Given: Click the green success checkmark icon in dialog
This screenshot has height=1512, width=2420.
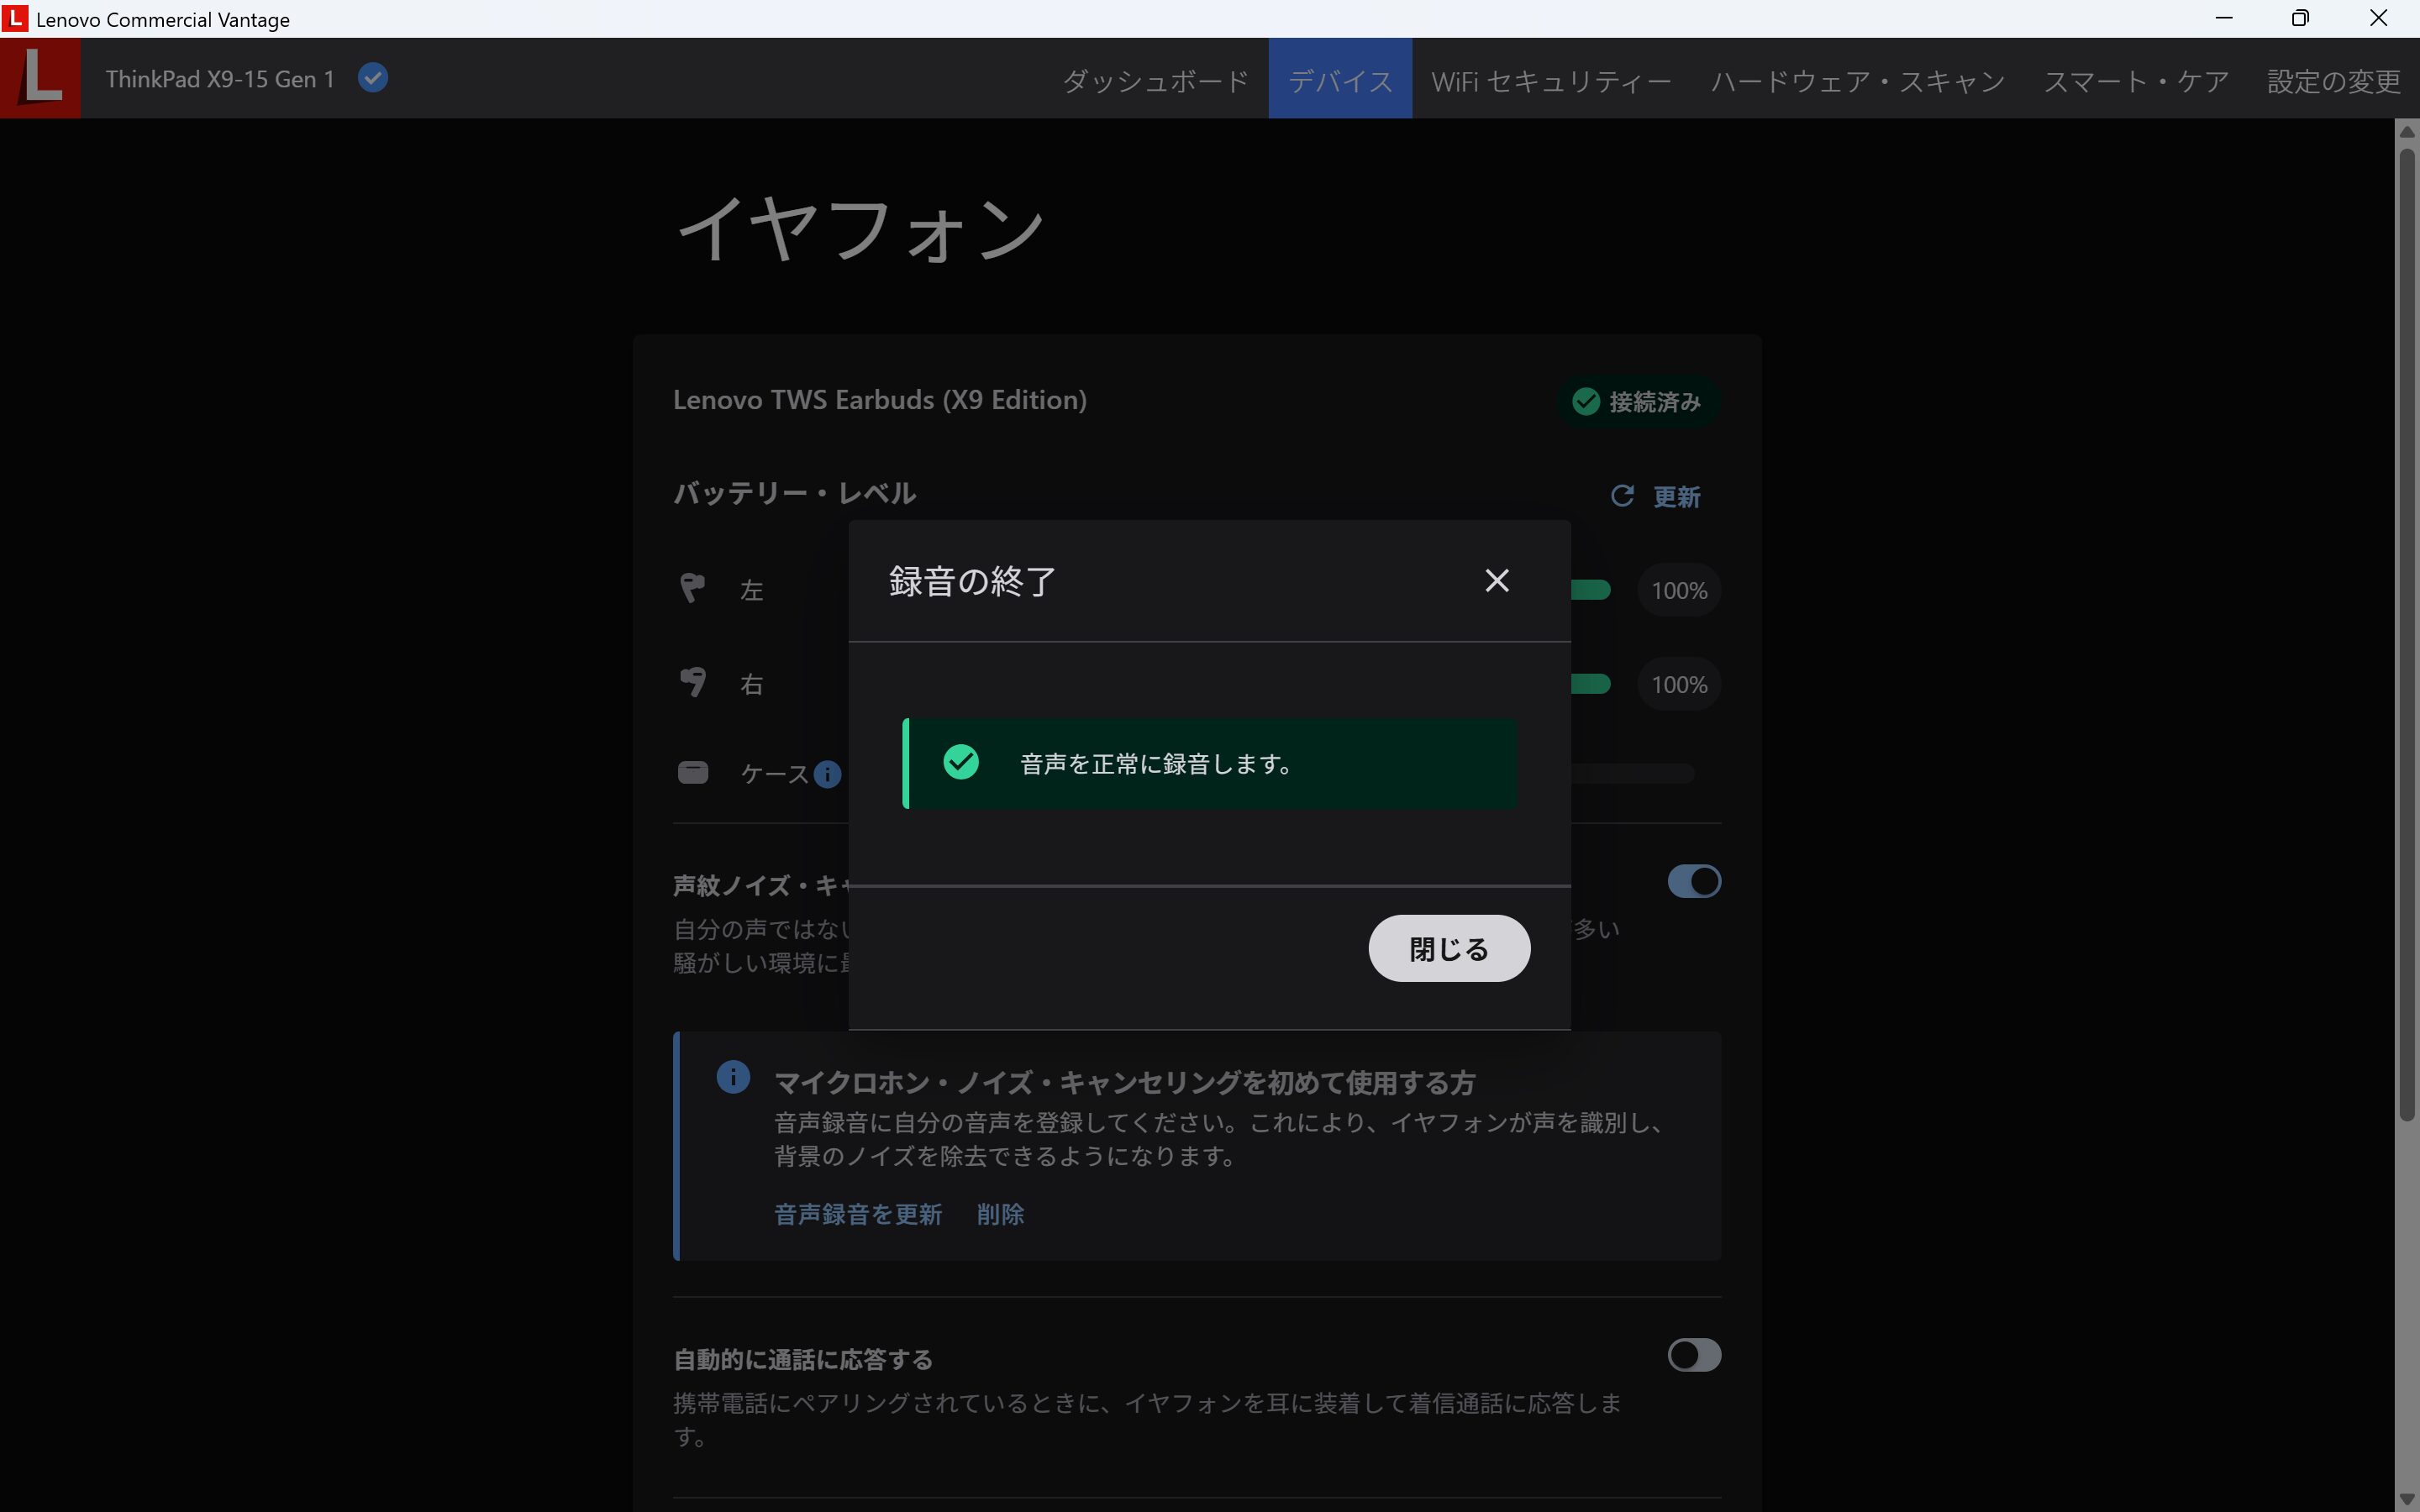Looking at the screenshot, I should tap(960, 762).
